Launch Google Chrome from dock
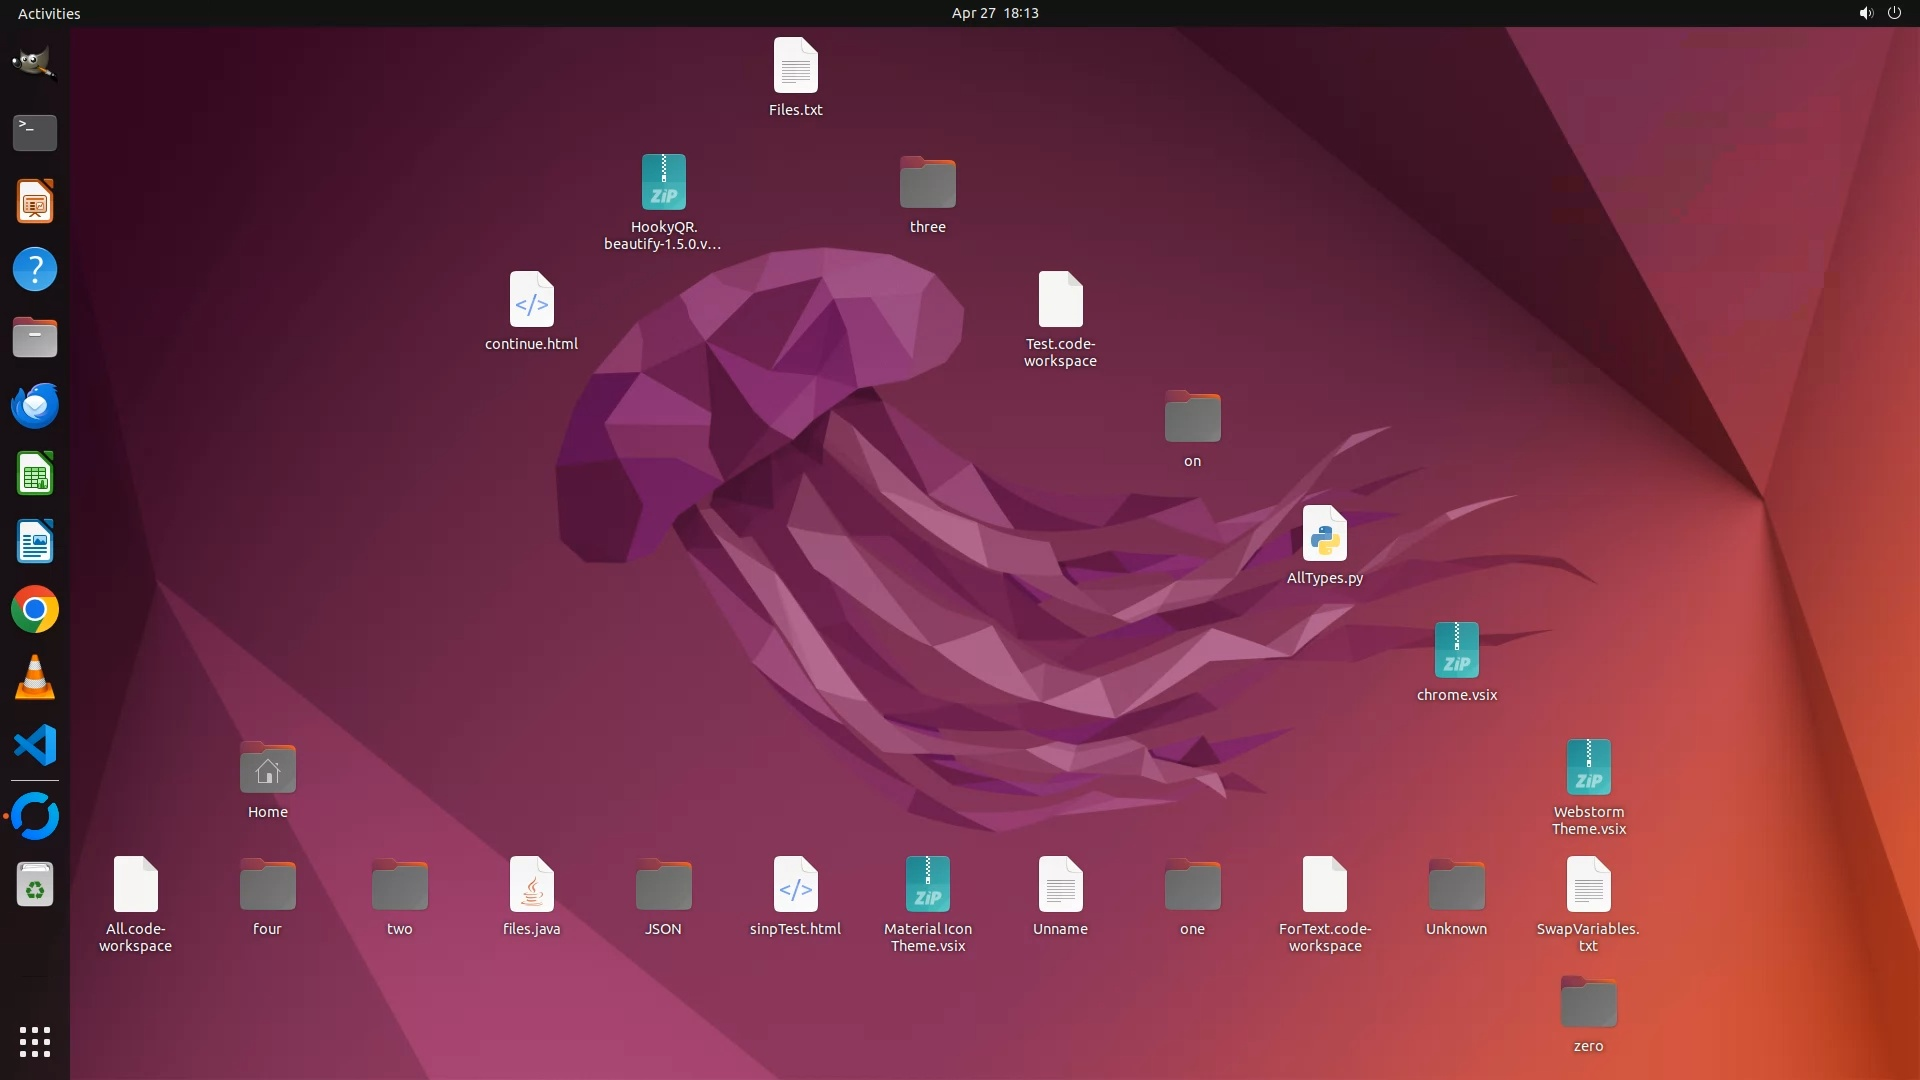The height and width of the screenshot is (1080, 1920). [34, 610]
